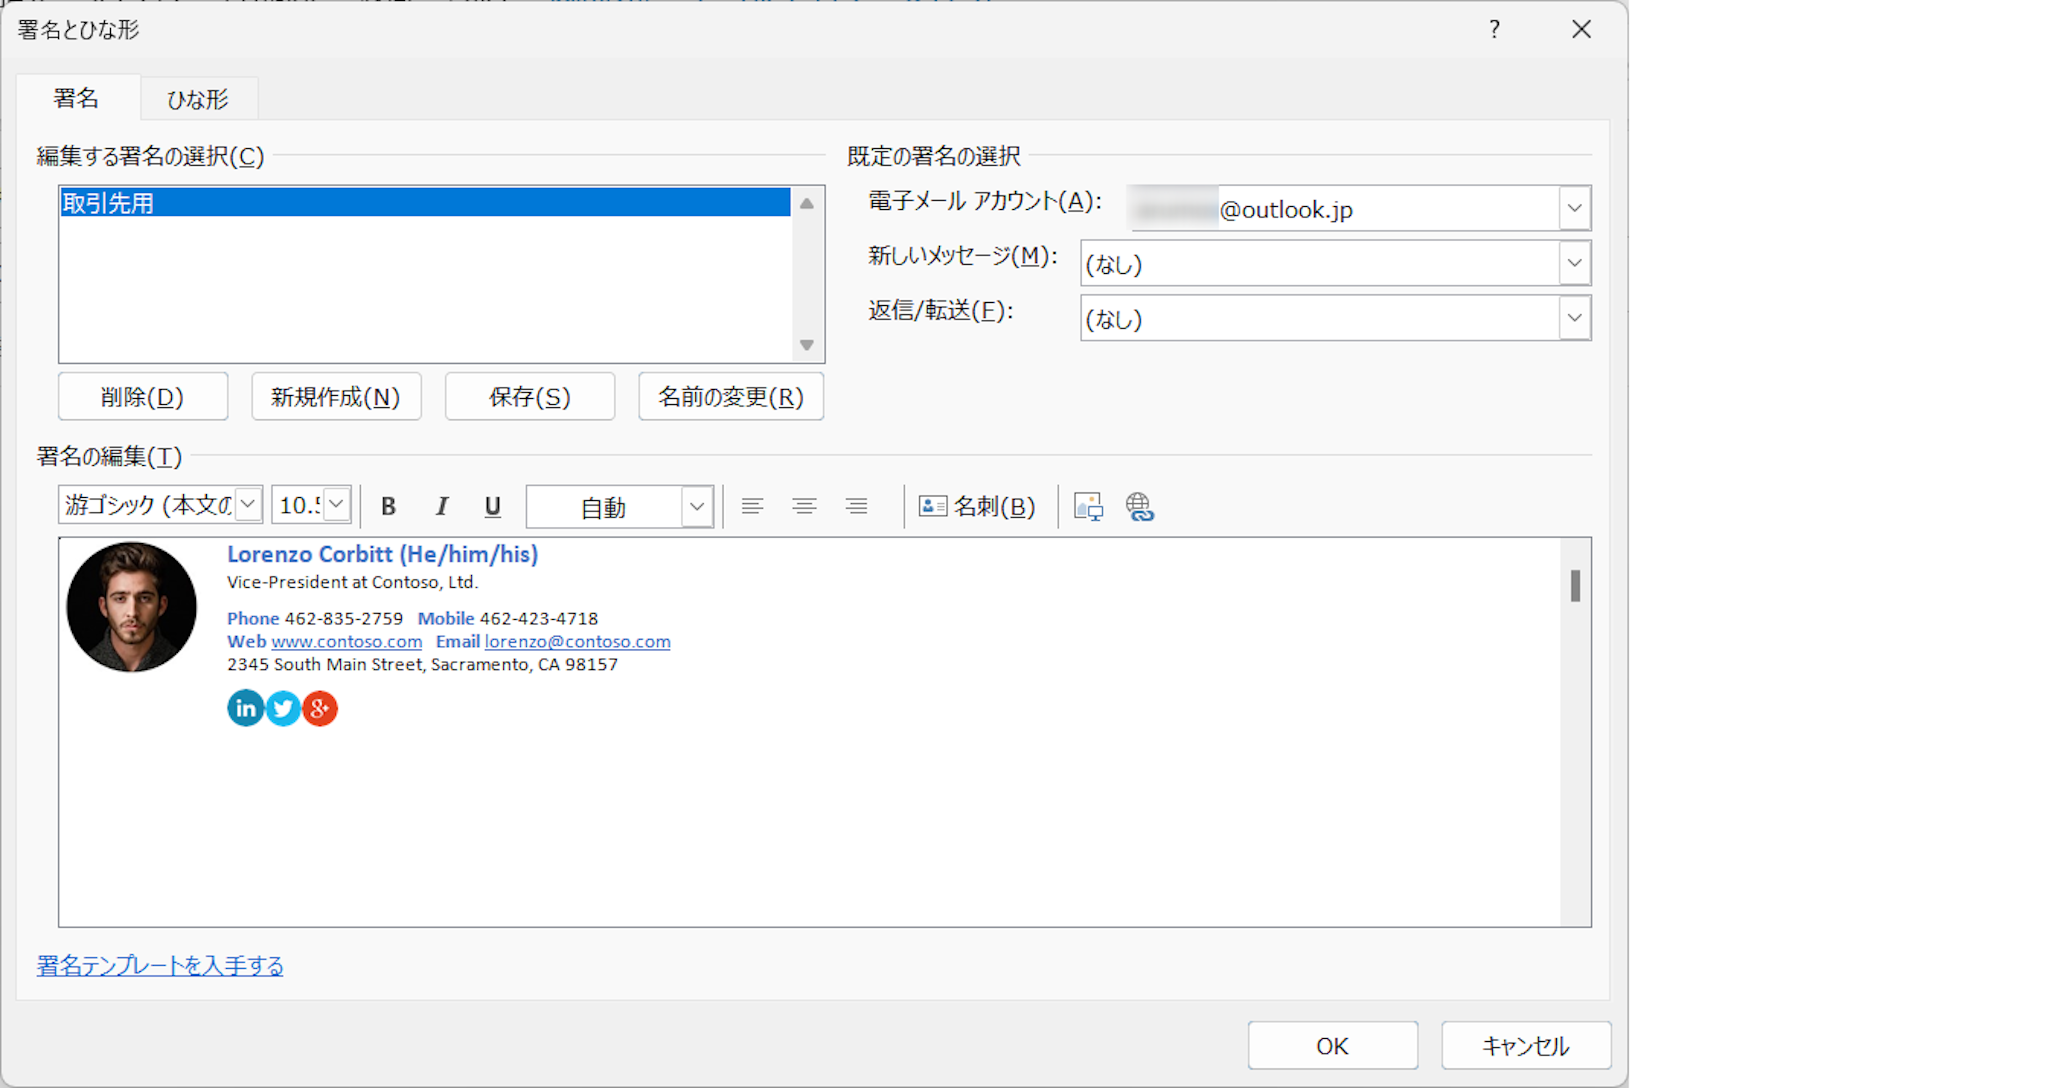Toggle italic formatting button
The image size is (2048, 1088).
click(x=441, y=507)
